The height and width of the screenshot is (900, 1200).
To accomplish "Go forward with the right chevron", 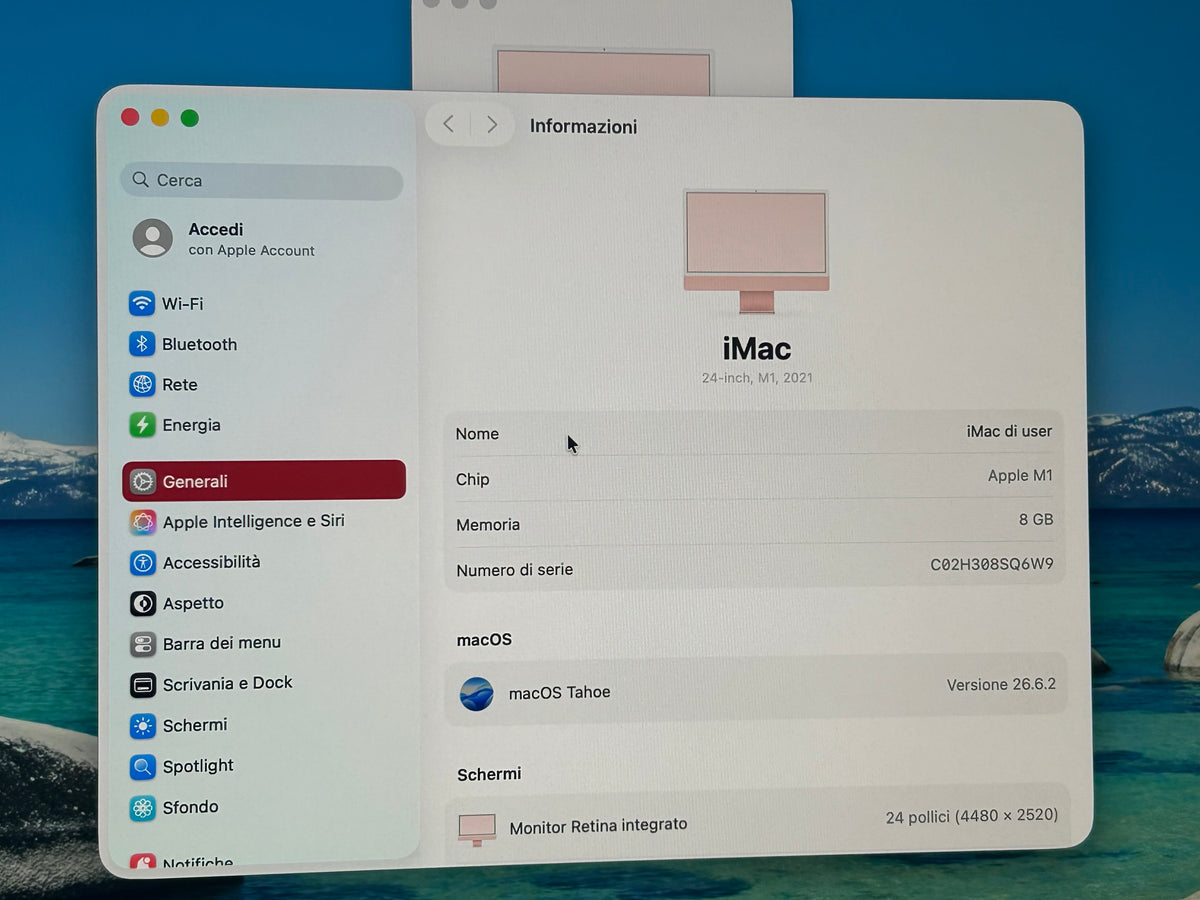I will click(x=492, y=124).
